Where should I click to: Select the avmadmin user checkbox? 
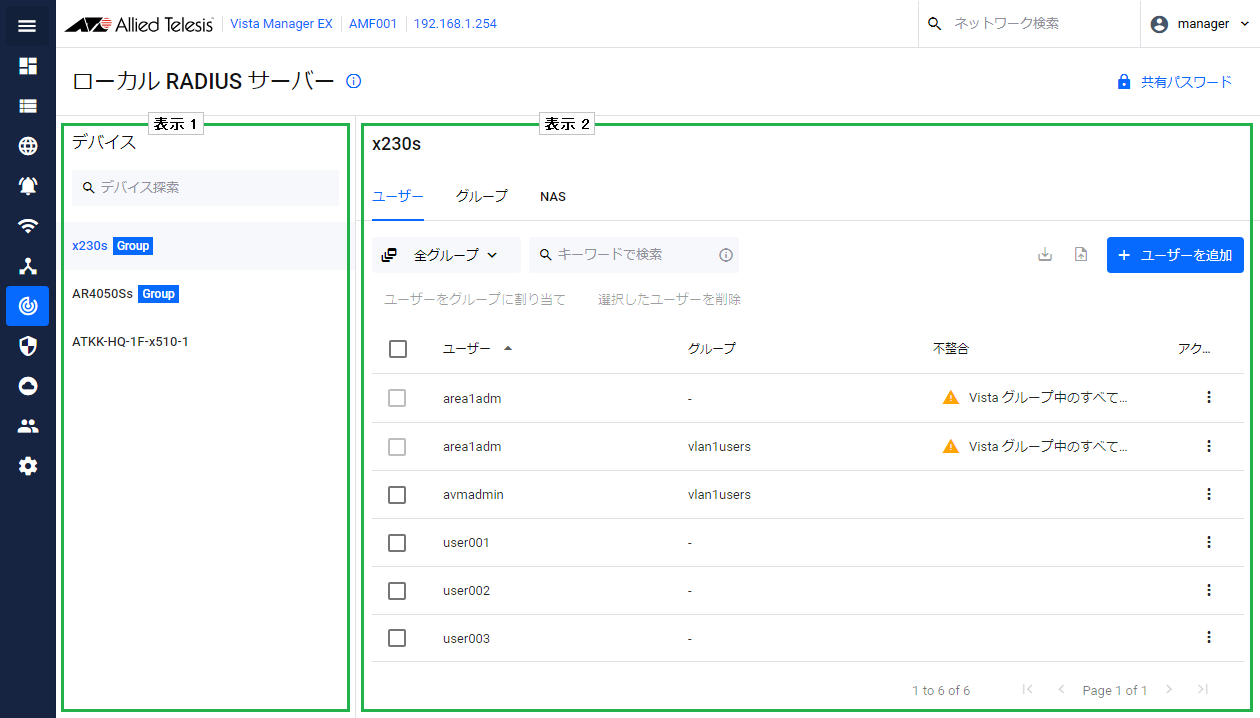point(397,495)
